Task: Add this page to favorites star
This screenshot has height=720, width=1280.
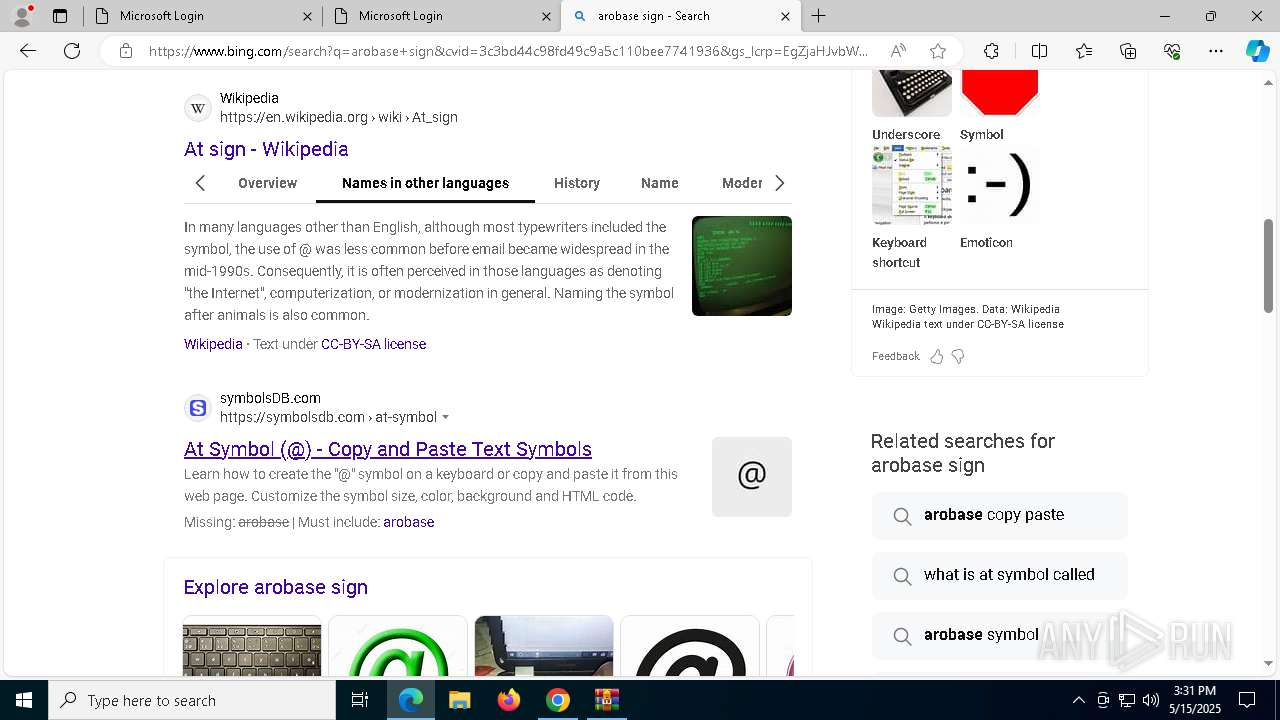Action: click(937, 51)
